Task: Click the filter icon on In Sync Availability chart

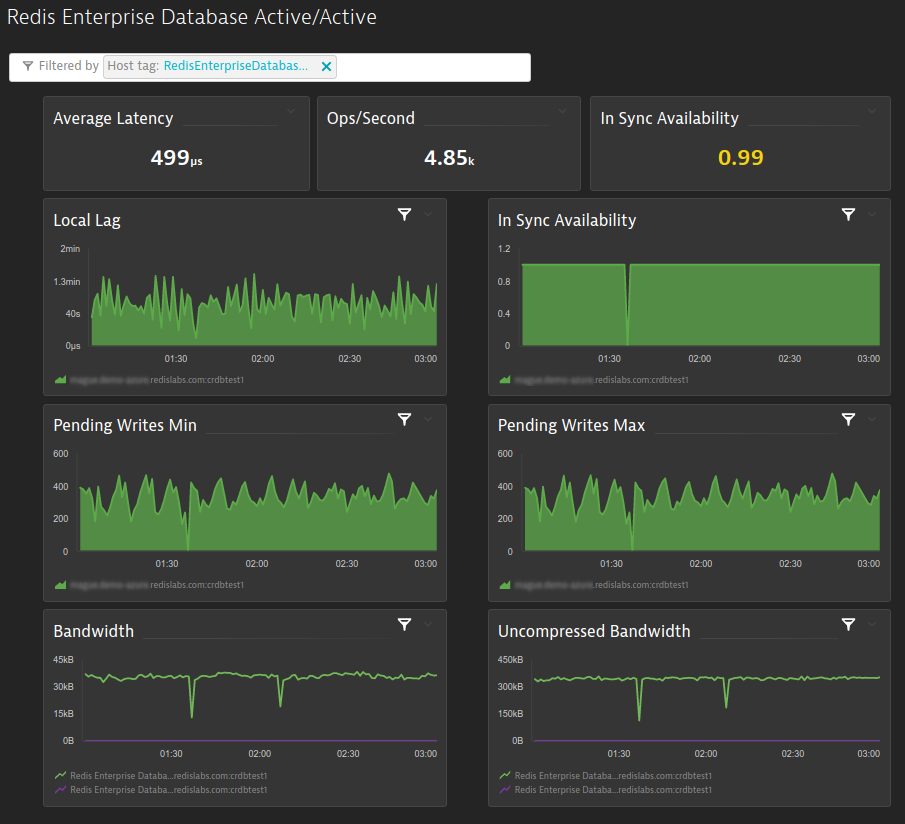Action: pyautogui.click(x=848, y=214)
